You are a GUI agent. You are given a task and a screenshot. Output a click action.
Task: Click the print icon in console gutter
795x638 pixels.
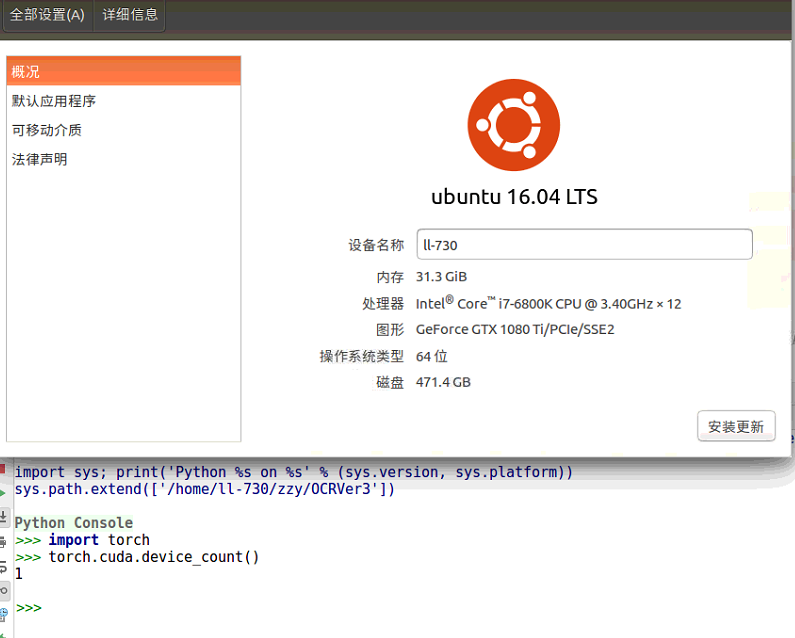point(3,542)
